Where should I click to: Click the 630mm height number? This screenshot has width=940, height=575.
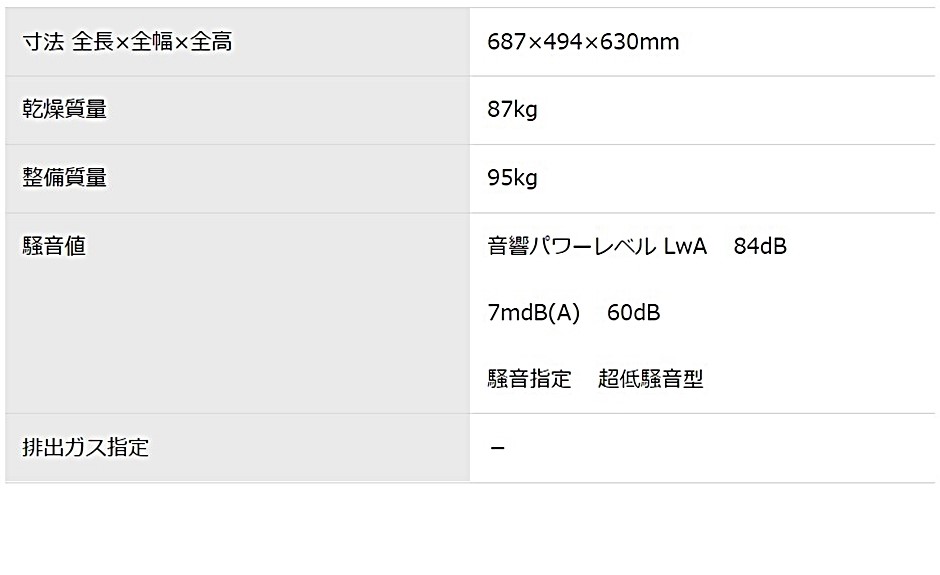[x=639, y=42]
